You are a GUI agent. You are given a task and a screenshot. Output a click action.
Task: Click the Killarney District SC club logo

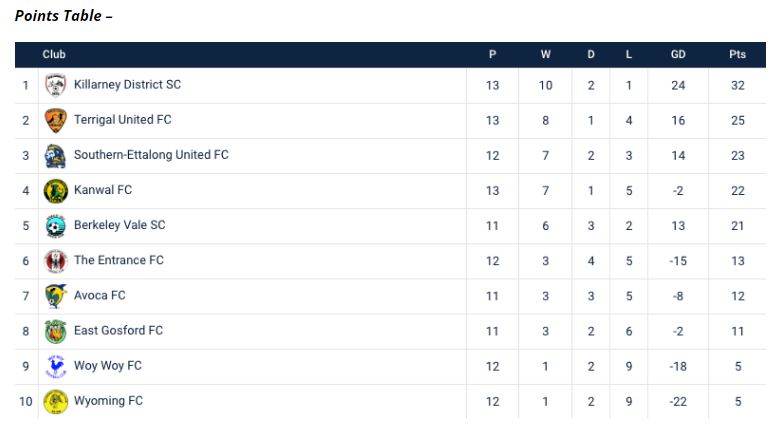click(56, 85)
